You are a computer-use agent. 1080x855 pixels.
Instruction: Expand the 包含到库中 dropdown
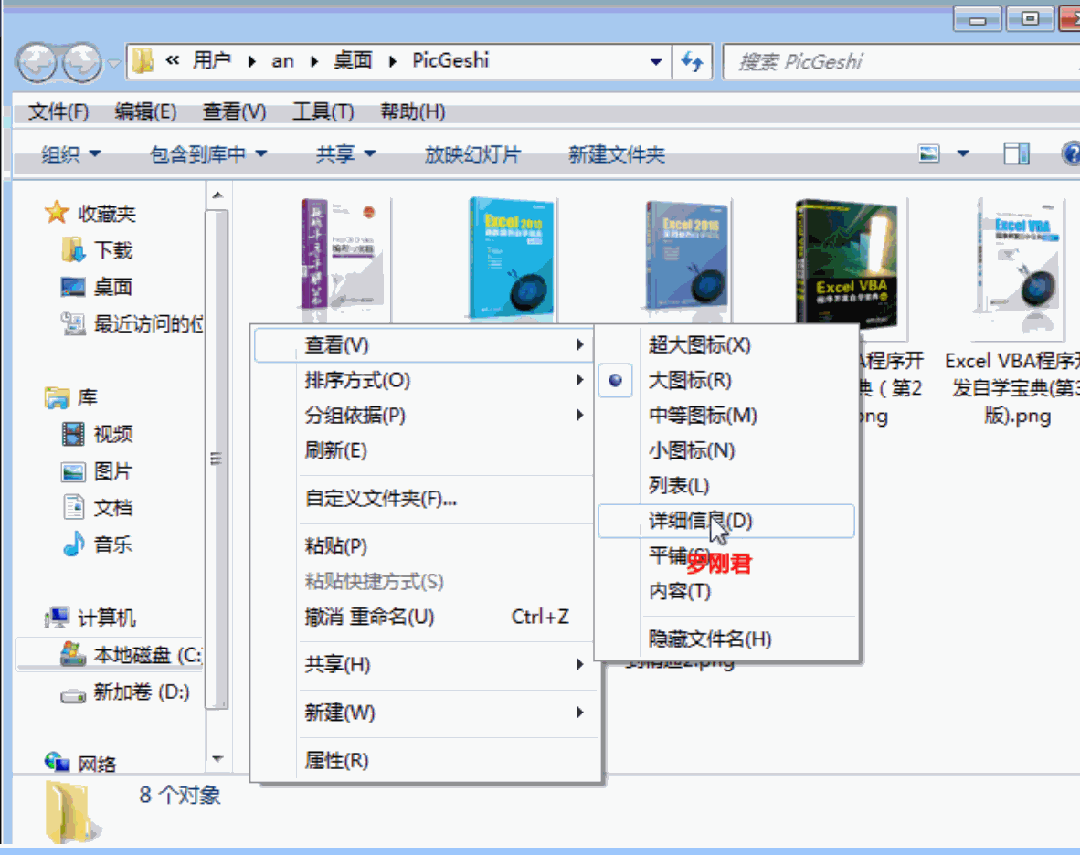pyautogui.click(x=209, y=154)
